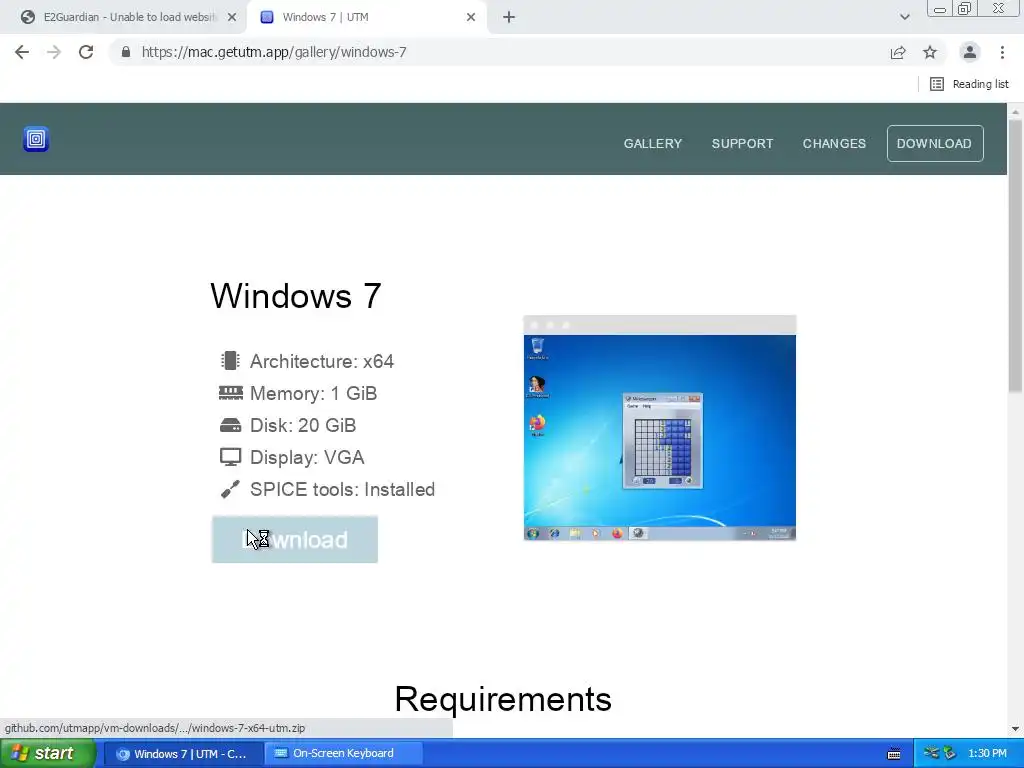Click the 'Architecture: x64' text
The width and height of the screenshot is (1024, 768).
pyautogui.click(x=322, y=361)
